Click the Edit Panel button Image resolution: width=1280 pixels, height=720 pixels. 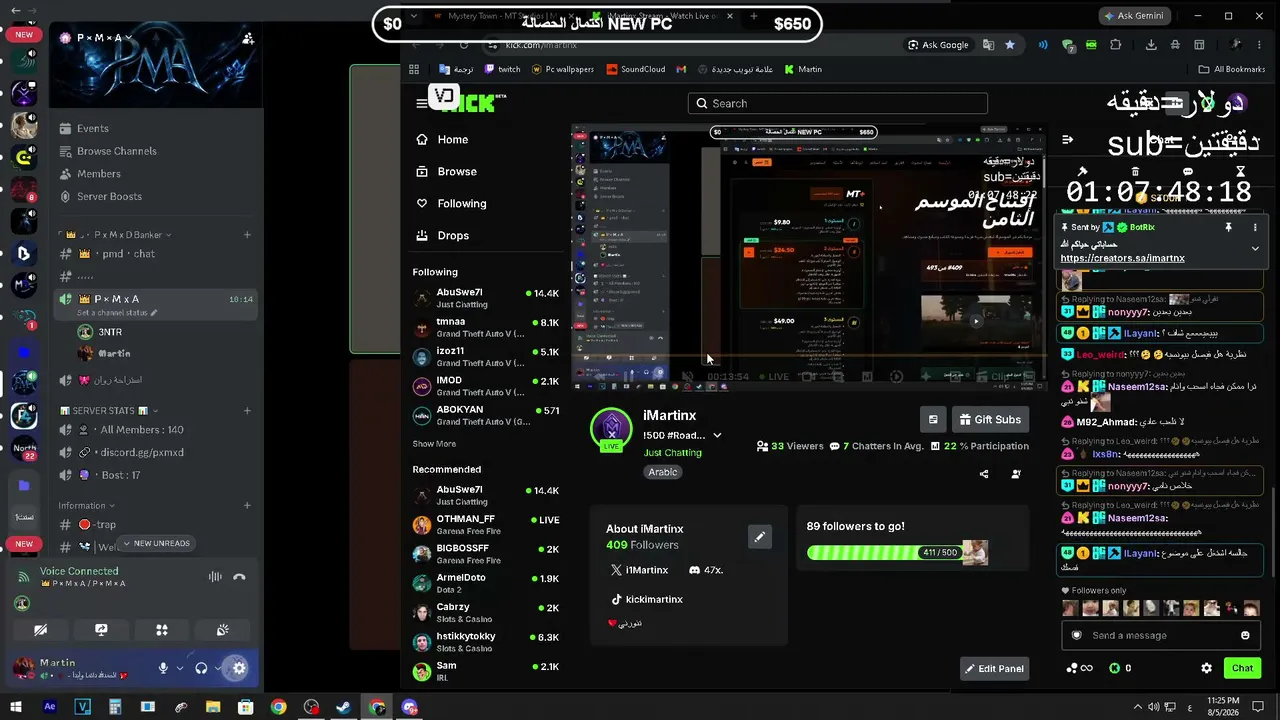[994, 669]
